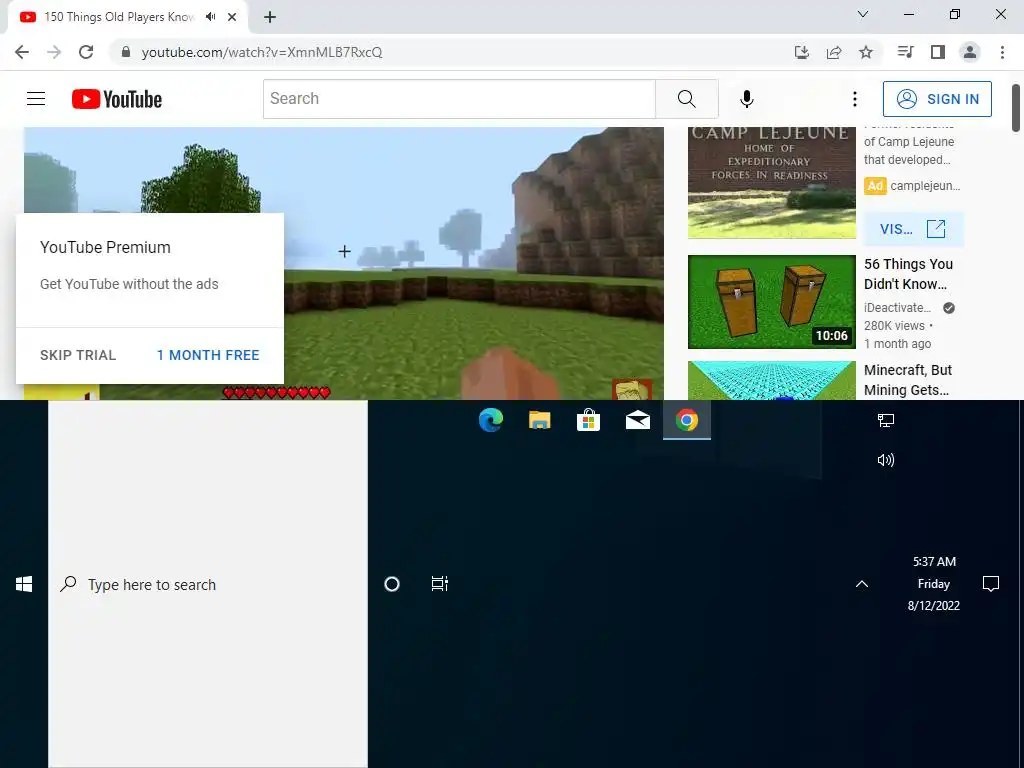1024x768 pixels.
Task: Open Chrome side panel icon
Action: click(x=938, y=52)
